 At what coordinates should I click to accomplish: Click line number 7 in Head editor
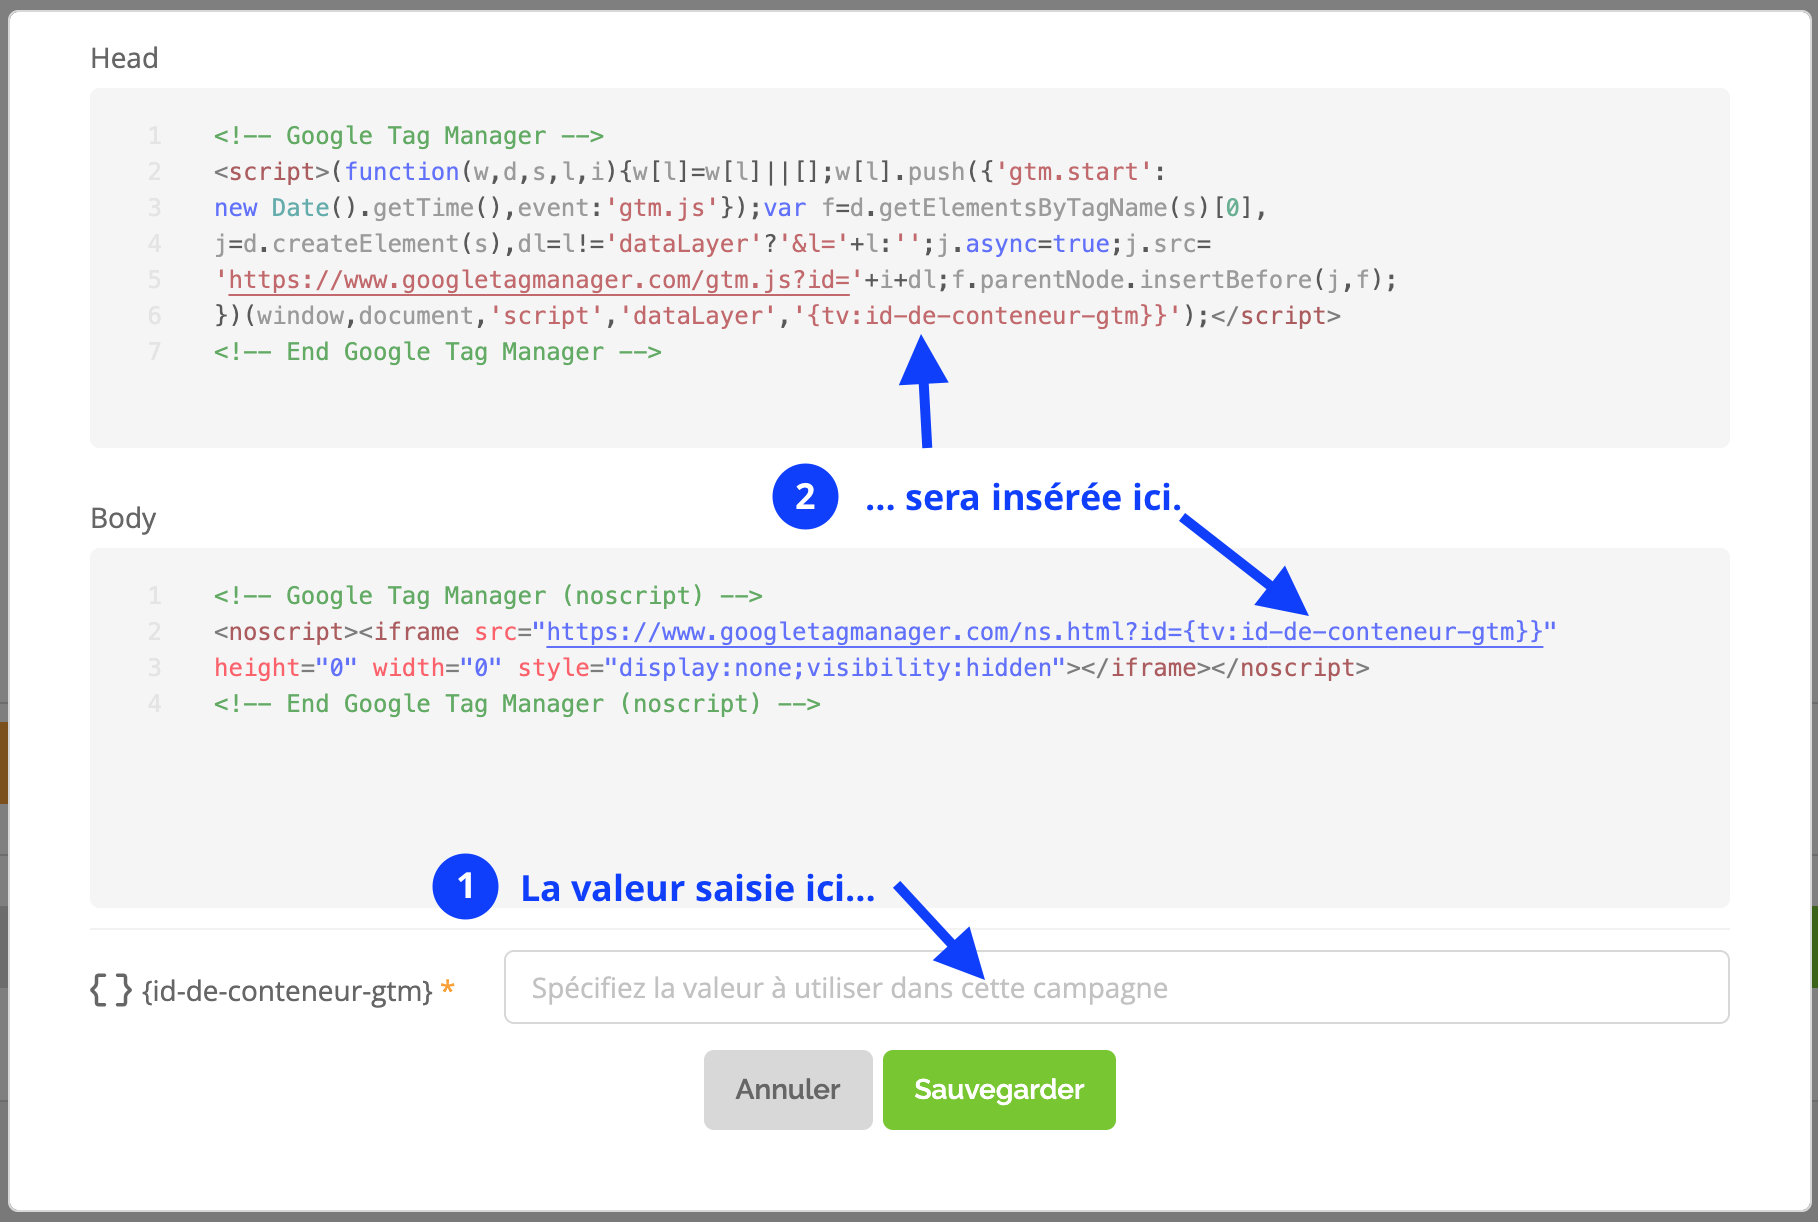coord(154,352)
